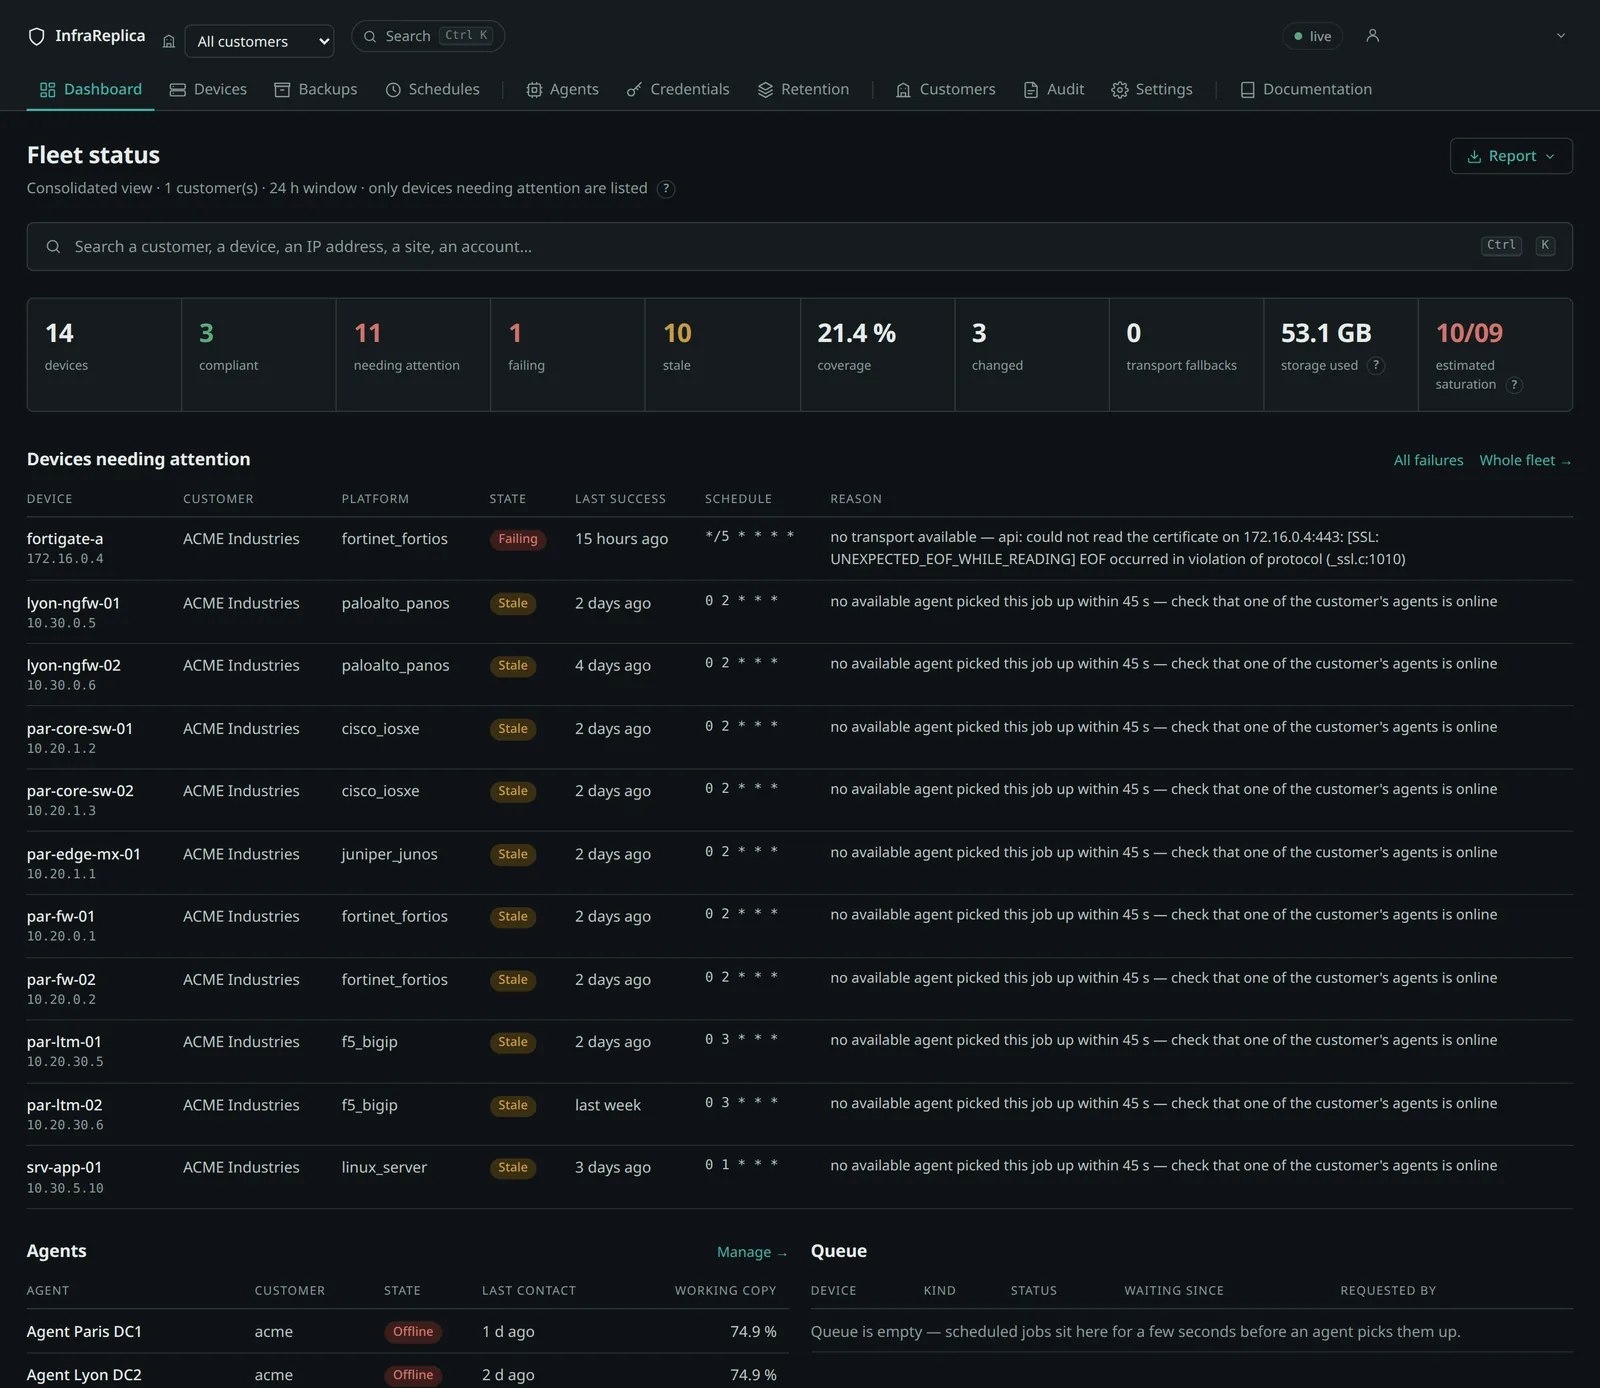Click the download icon on Report button
1600x1388 pixels.
click(1474, 157)
